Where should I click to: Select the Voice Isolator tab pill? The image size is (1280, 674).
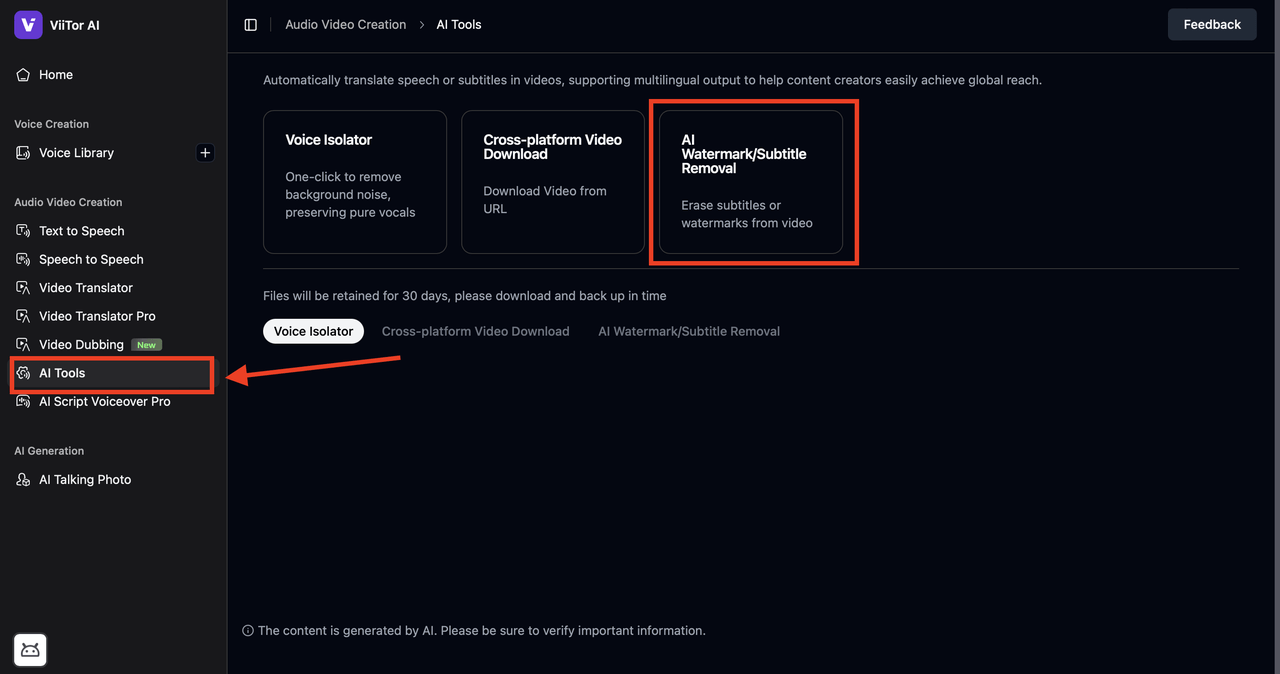click(313, 331)
